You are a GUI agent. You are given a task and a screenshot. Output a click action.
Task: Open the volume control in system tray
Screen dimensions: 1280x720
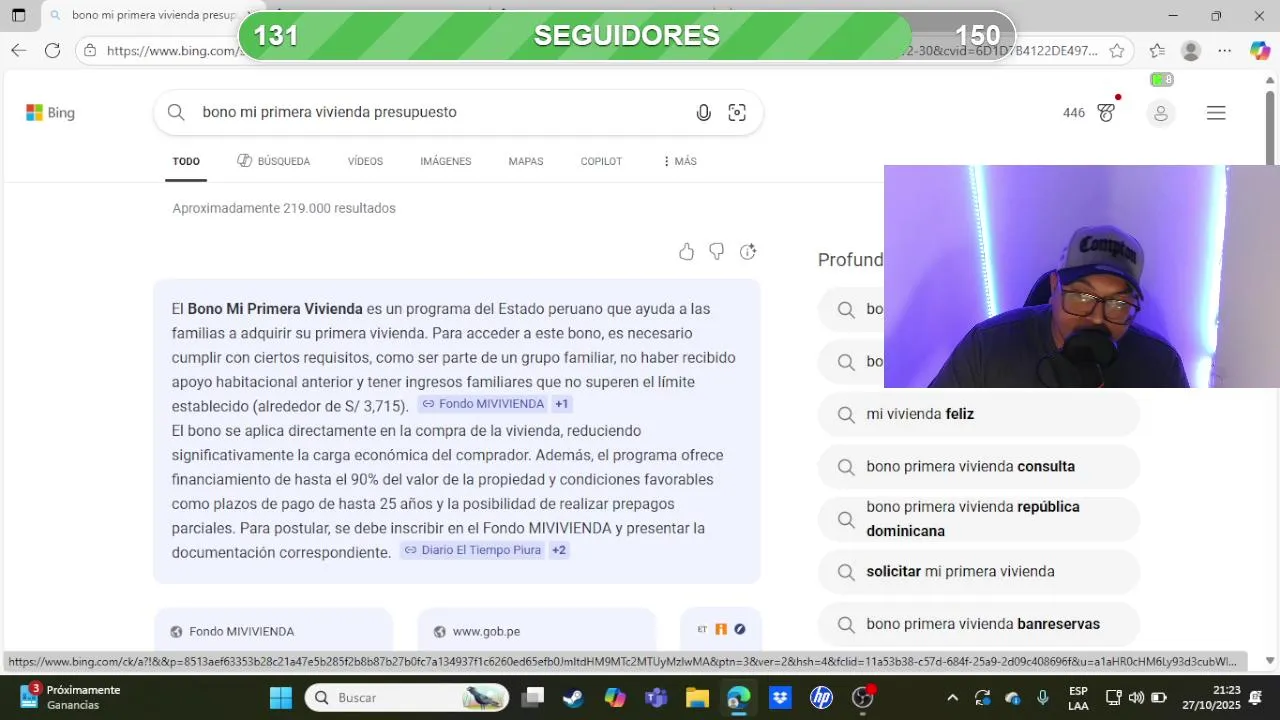[x=1136, y=697]
